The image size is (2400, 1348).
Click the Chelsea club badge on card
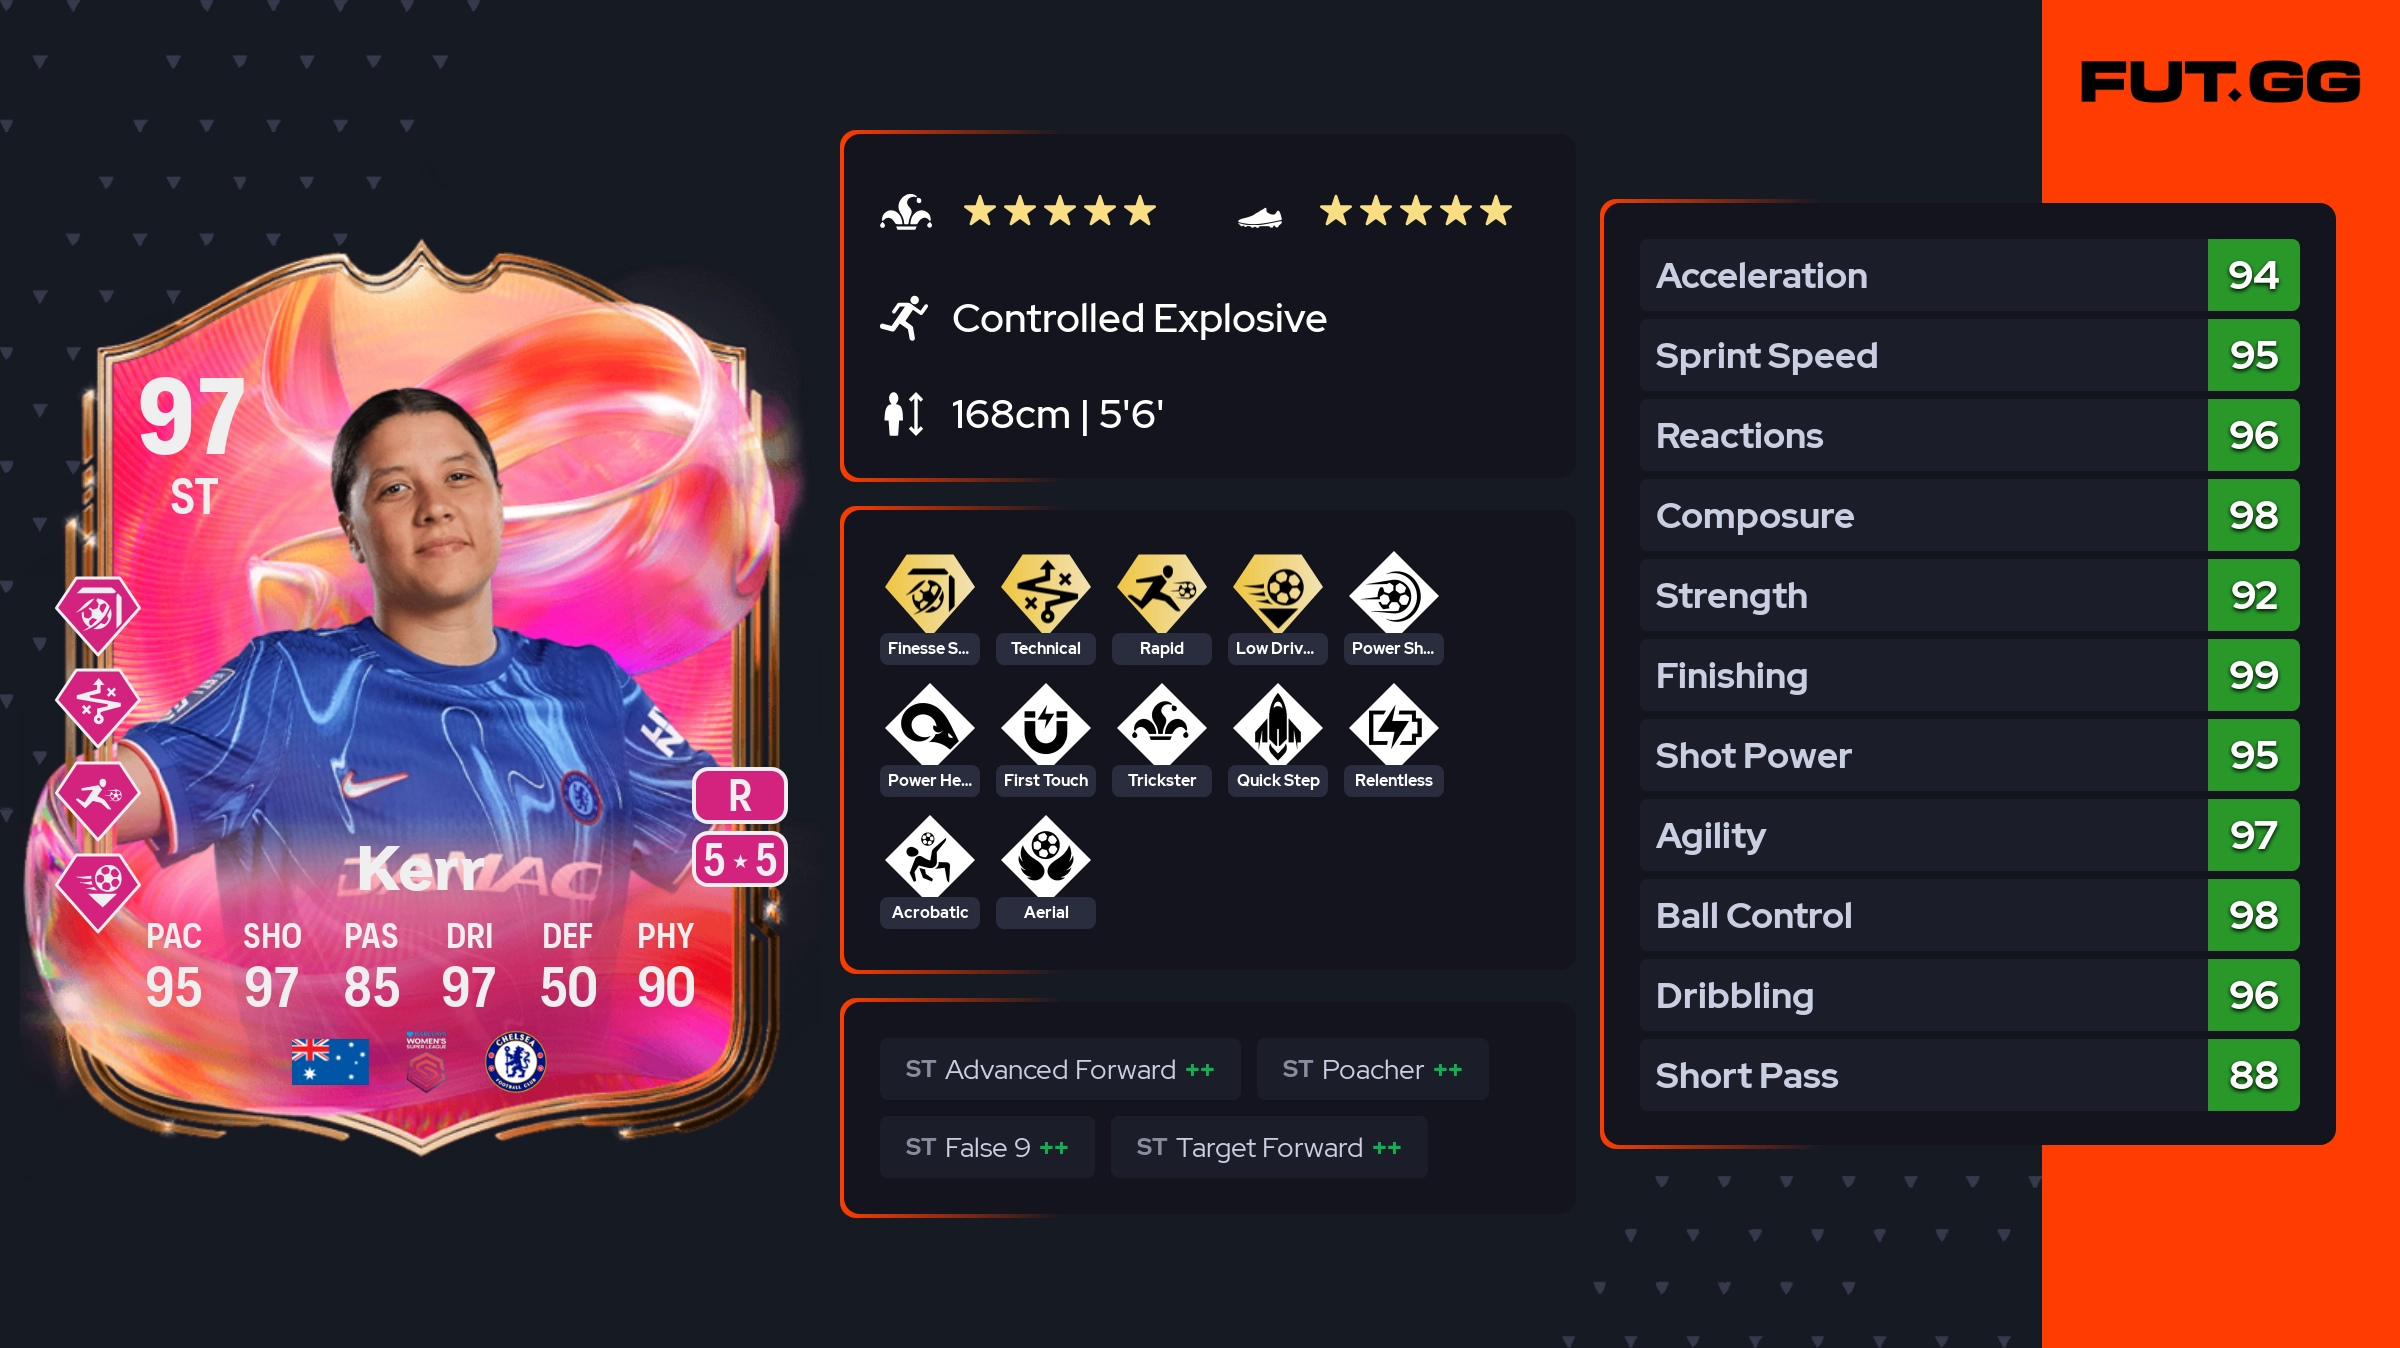[516, 1061]
